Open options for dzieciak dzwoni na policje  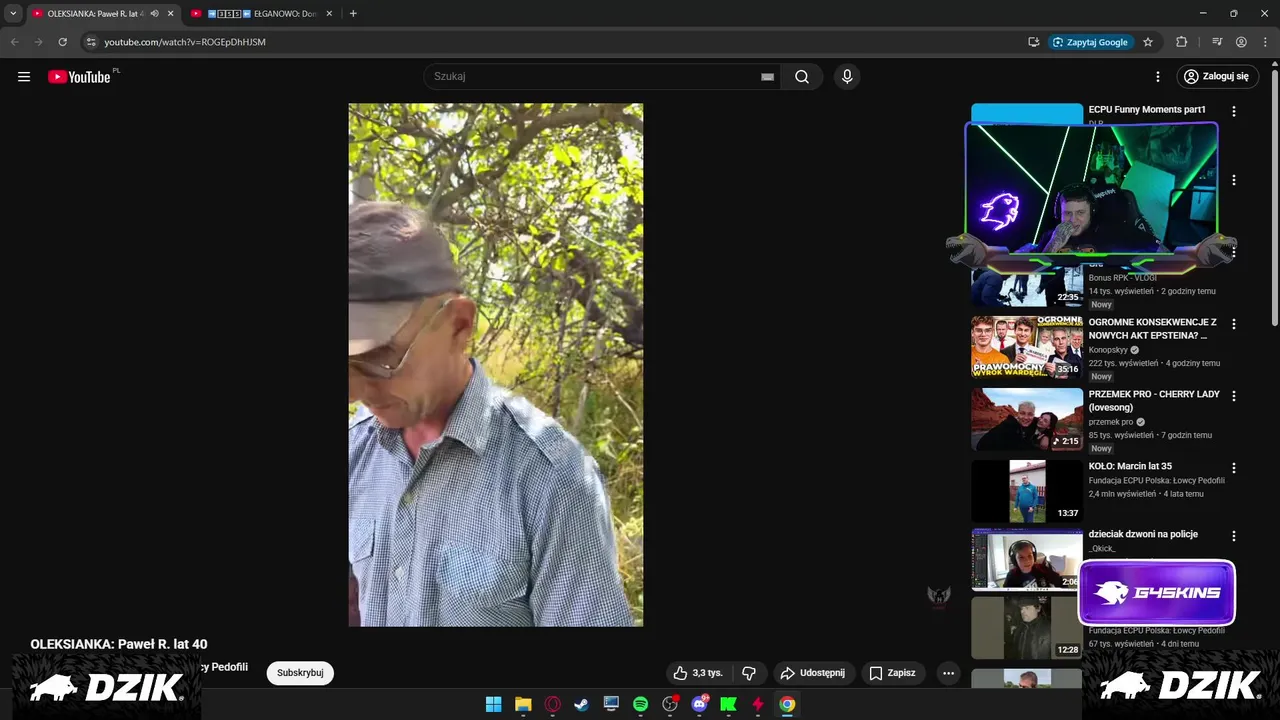1234,536
